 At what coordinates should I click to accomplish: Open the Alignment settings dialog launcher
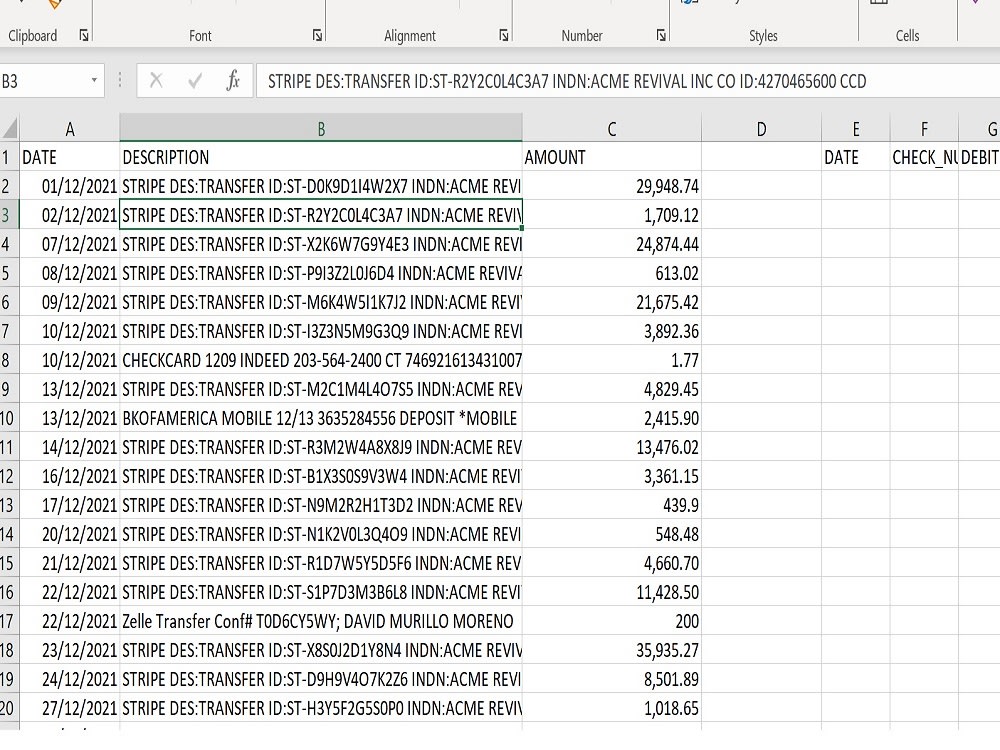503,35
